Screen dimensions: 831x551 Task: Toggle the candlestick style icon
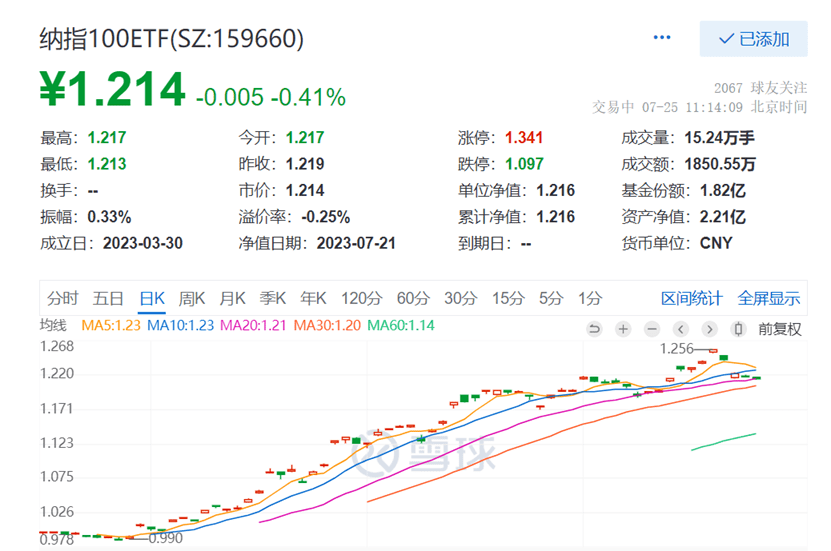pyautogui.click(x=739, y=328)
